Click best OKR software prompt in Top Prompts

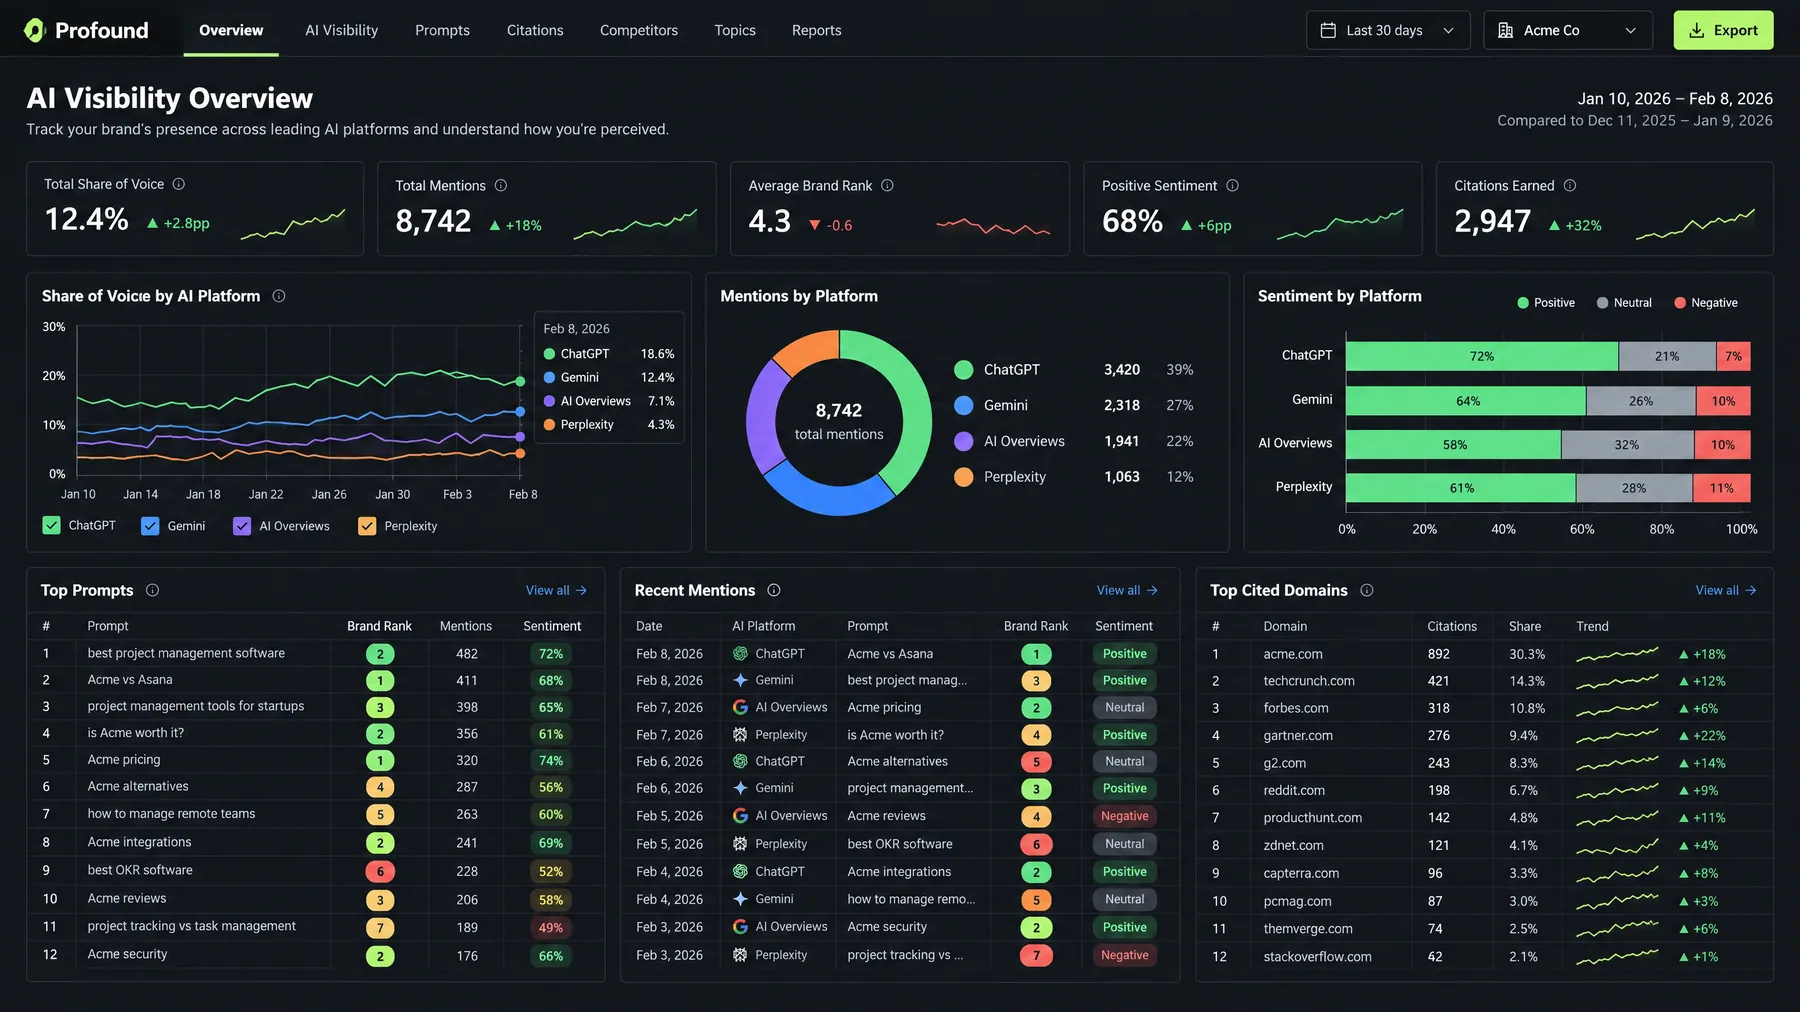[140, 870]
